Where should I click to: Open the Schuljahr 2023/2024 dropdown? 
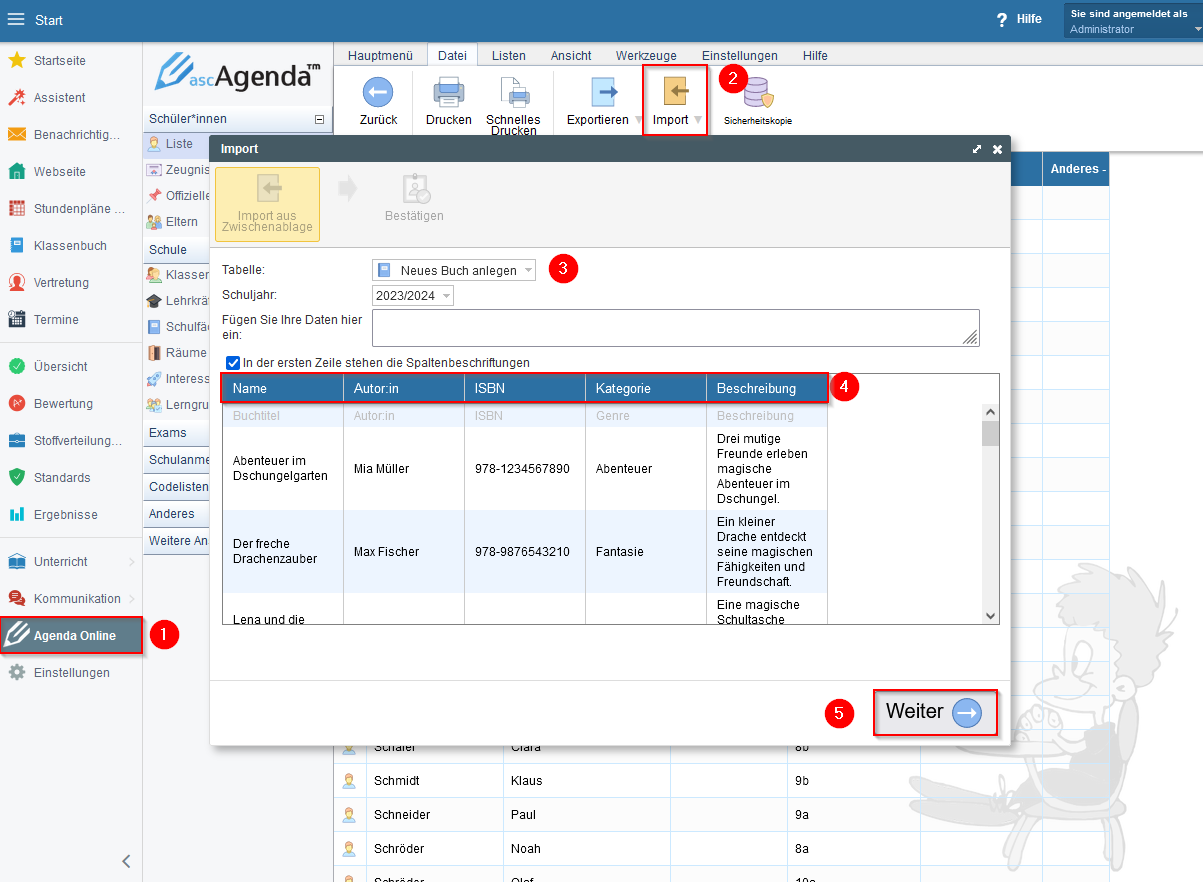point(412,296)
